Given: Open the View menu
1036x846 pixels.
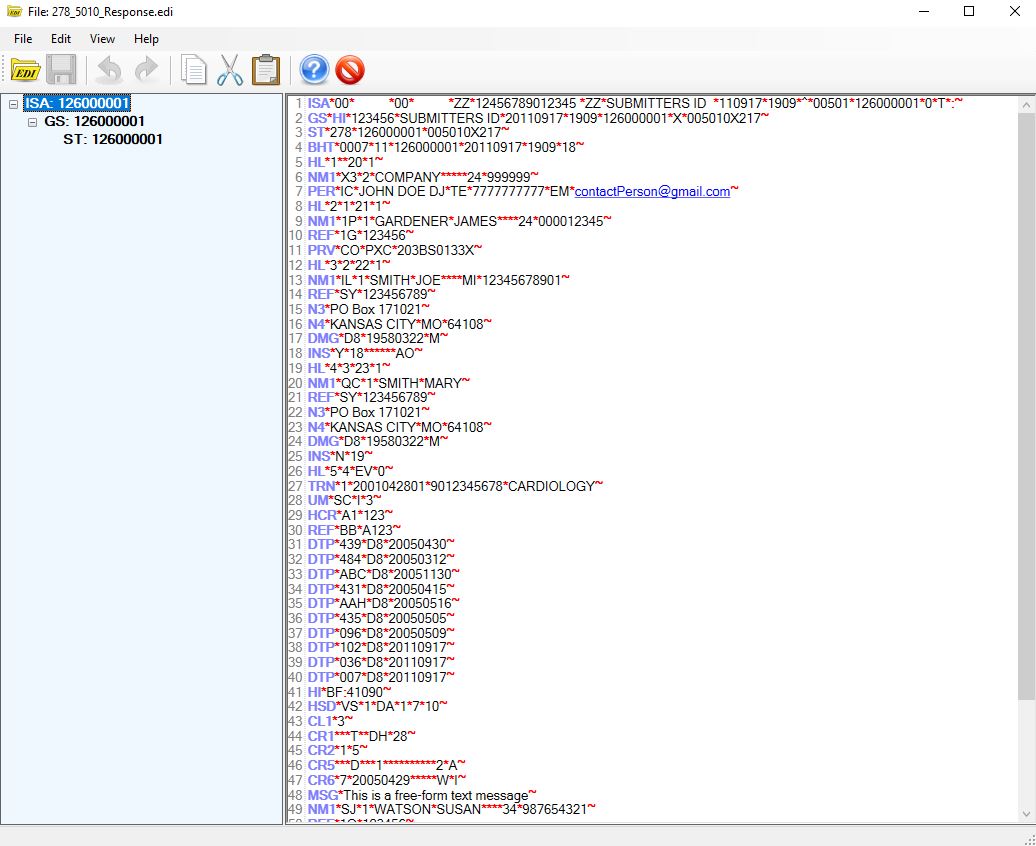Looking at the screenshot, I should click(102, 39).
